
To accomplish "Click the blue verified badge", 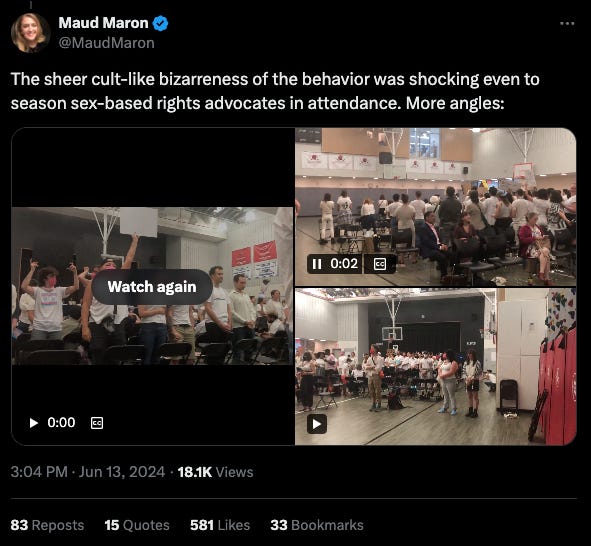I will coord(161,23).
